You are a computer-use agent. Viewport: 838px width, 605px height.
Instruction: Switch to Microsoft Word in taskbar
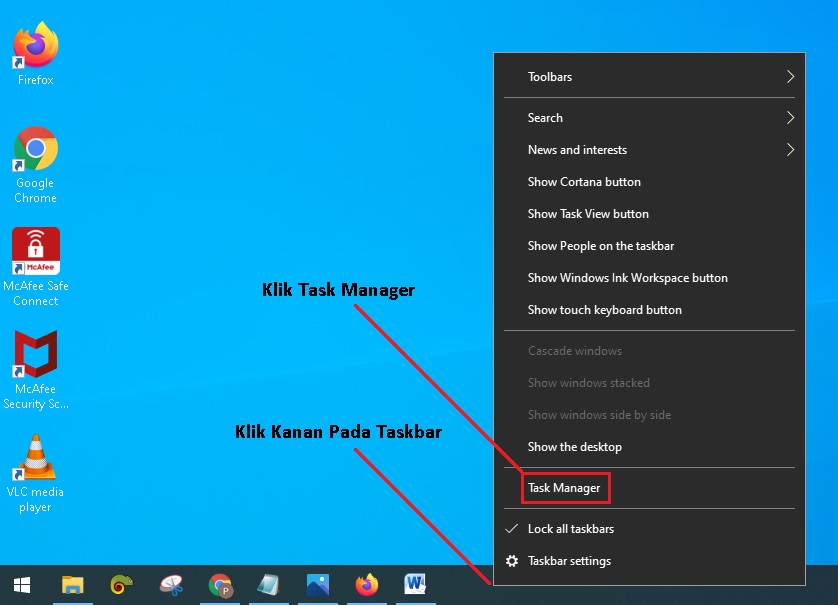pos(416,585)
